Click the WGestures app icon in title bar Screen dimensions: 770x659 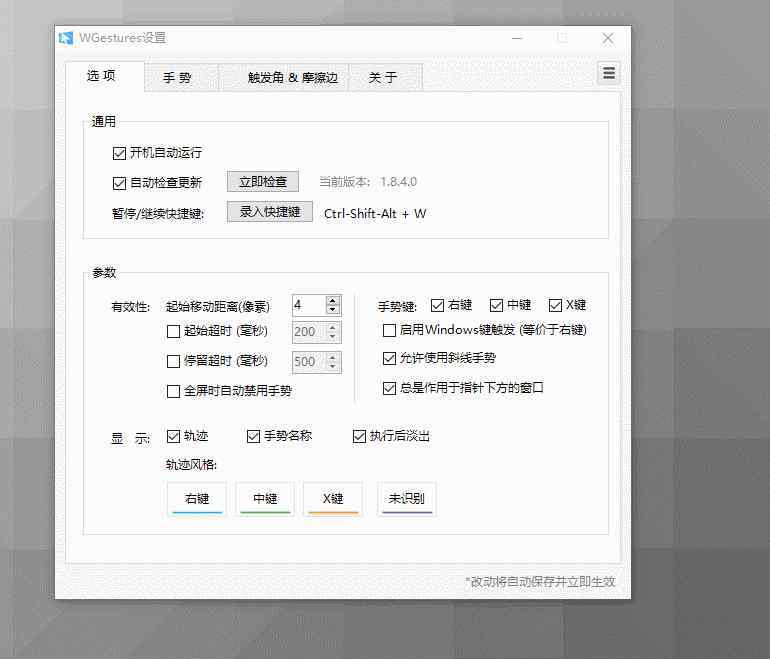[66, 38]
